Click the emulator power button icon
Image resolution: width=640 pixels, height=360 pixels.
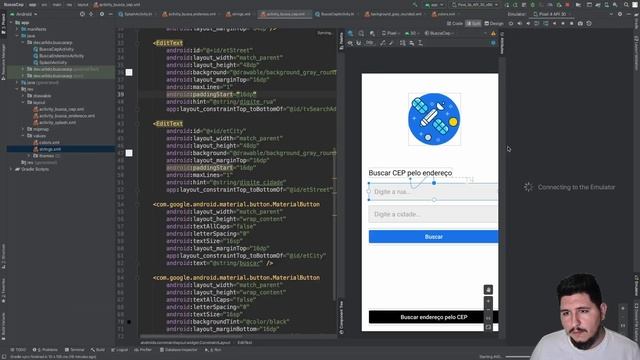[511, 24]
